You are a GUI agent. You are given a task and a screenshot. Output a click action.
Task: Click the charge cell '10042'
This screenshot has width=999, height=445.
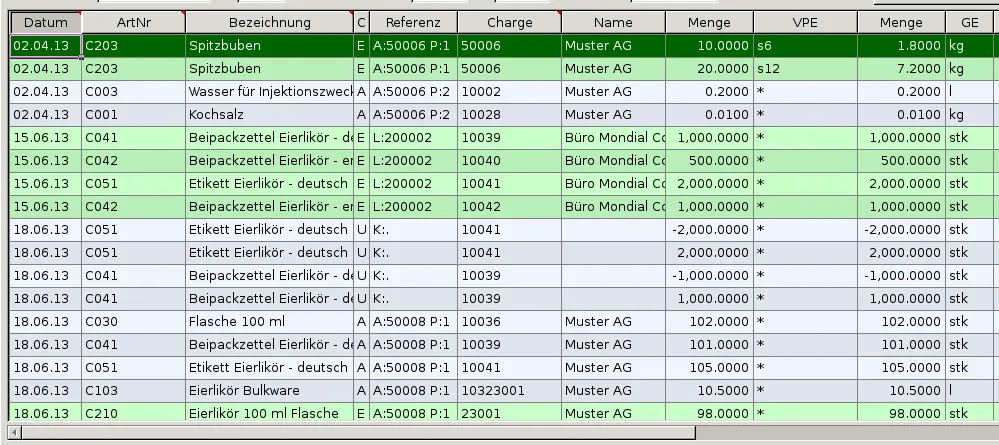tap(509, 207)
